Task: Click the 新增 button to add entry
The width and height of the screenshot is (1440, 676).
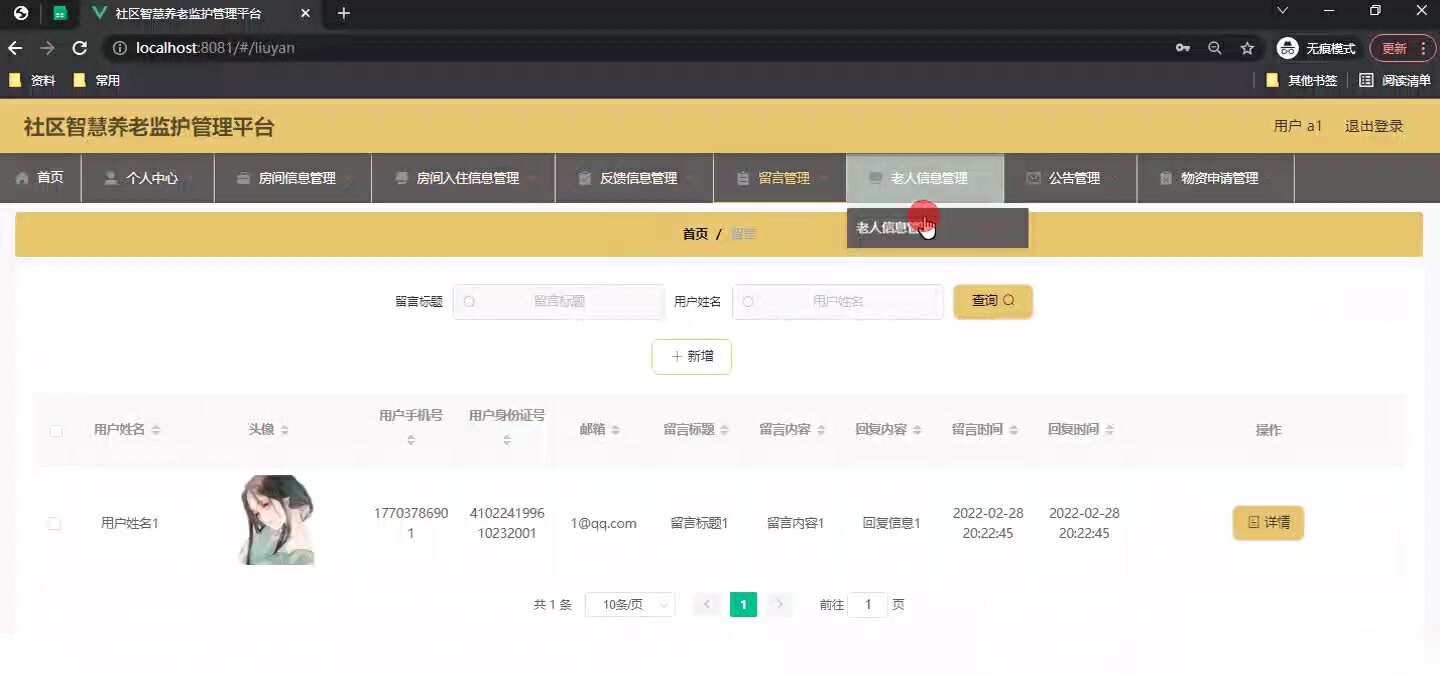Action: (691, 355)
